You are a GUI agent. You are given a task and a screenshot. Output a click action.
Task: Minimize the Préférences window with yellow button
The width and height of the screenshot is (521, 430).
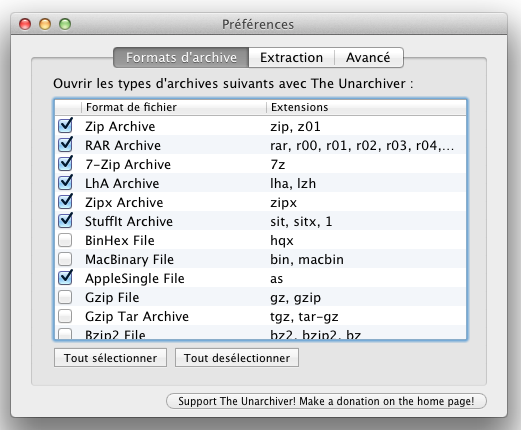[45, 24]
